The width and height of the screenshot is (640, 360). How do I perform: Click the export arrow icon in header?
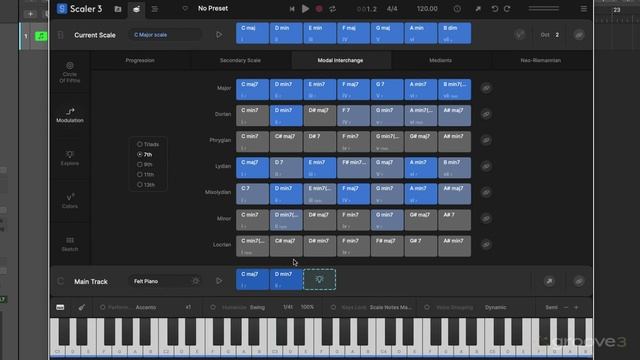click(478, 9)
